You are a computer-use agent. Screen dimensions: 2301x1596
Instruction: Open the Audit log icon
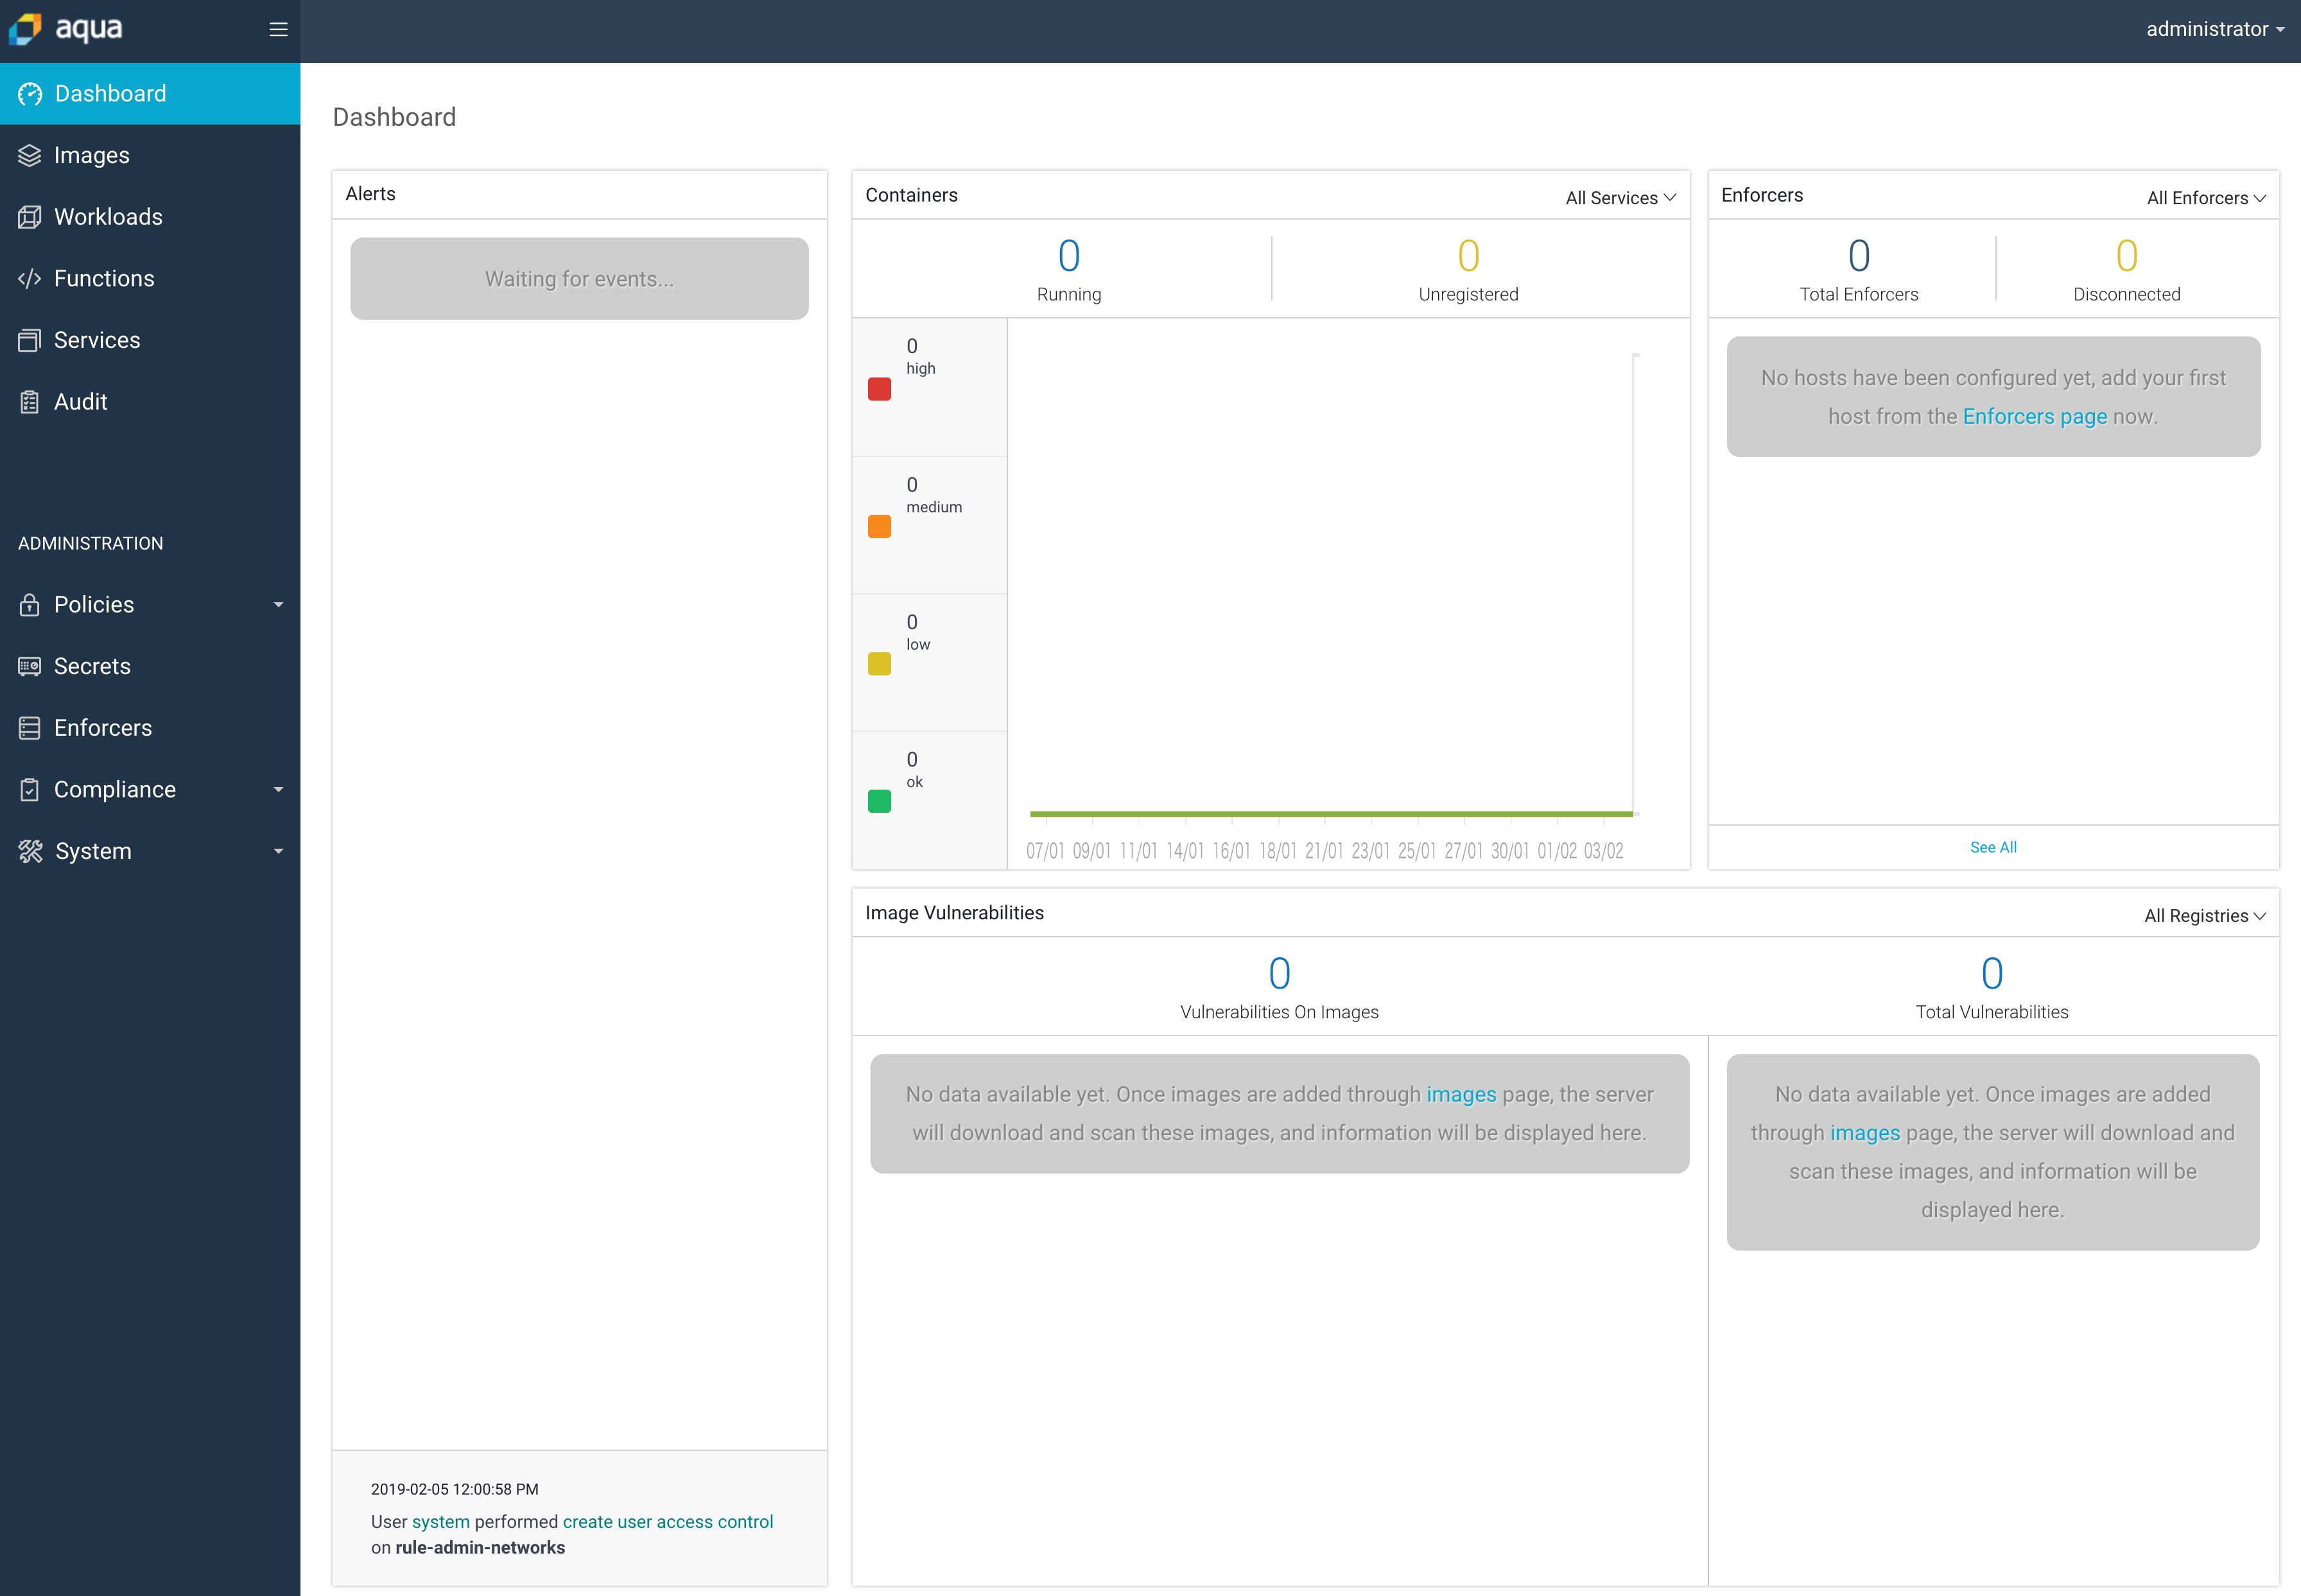[30, 401]
